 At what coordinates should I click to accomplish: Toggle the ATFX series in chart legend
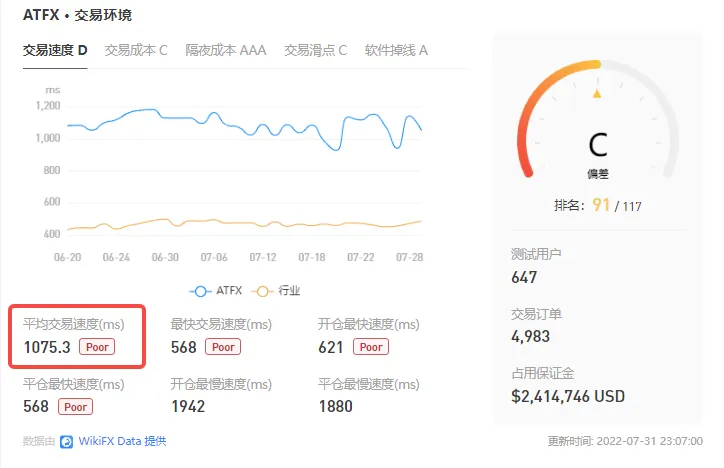click(x=216, y=291)
